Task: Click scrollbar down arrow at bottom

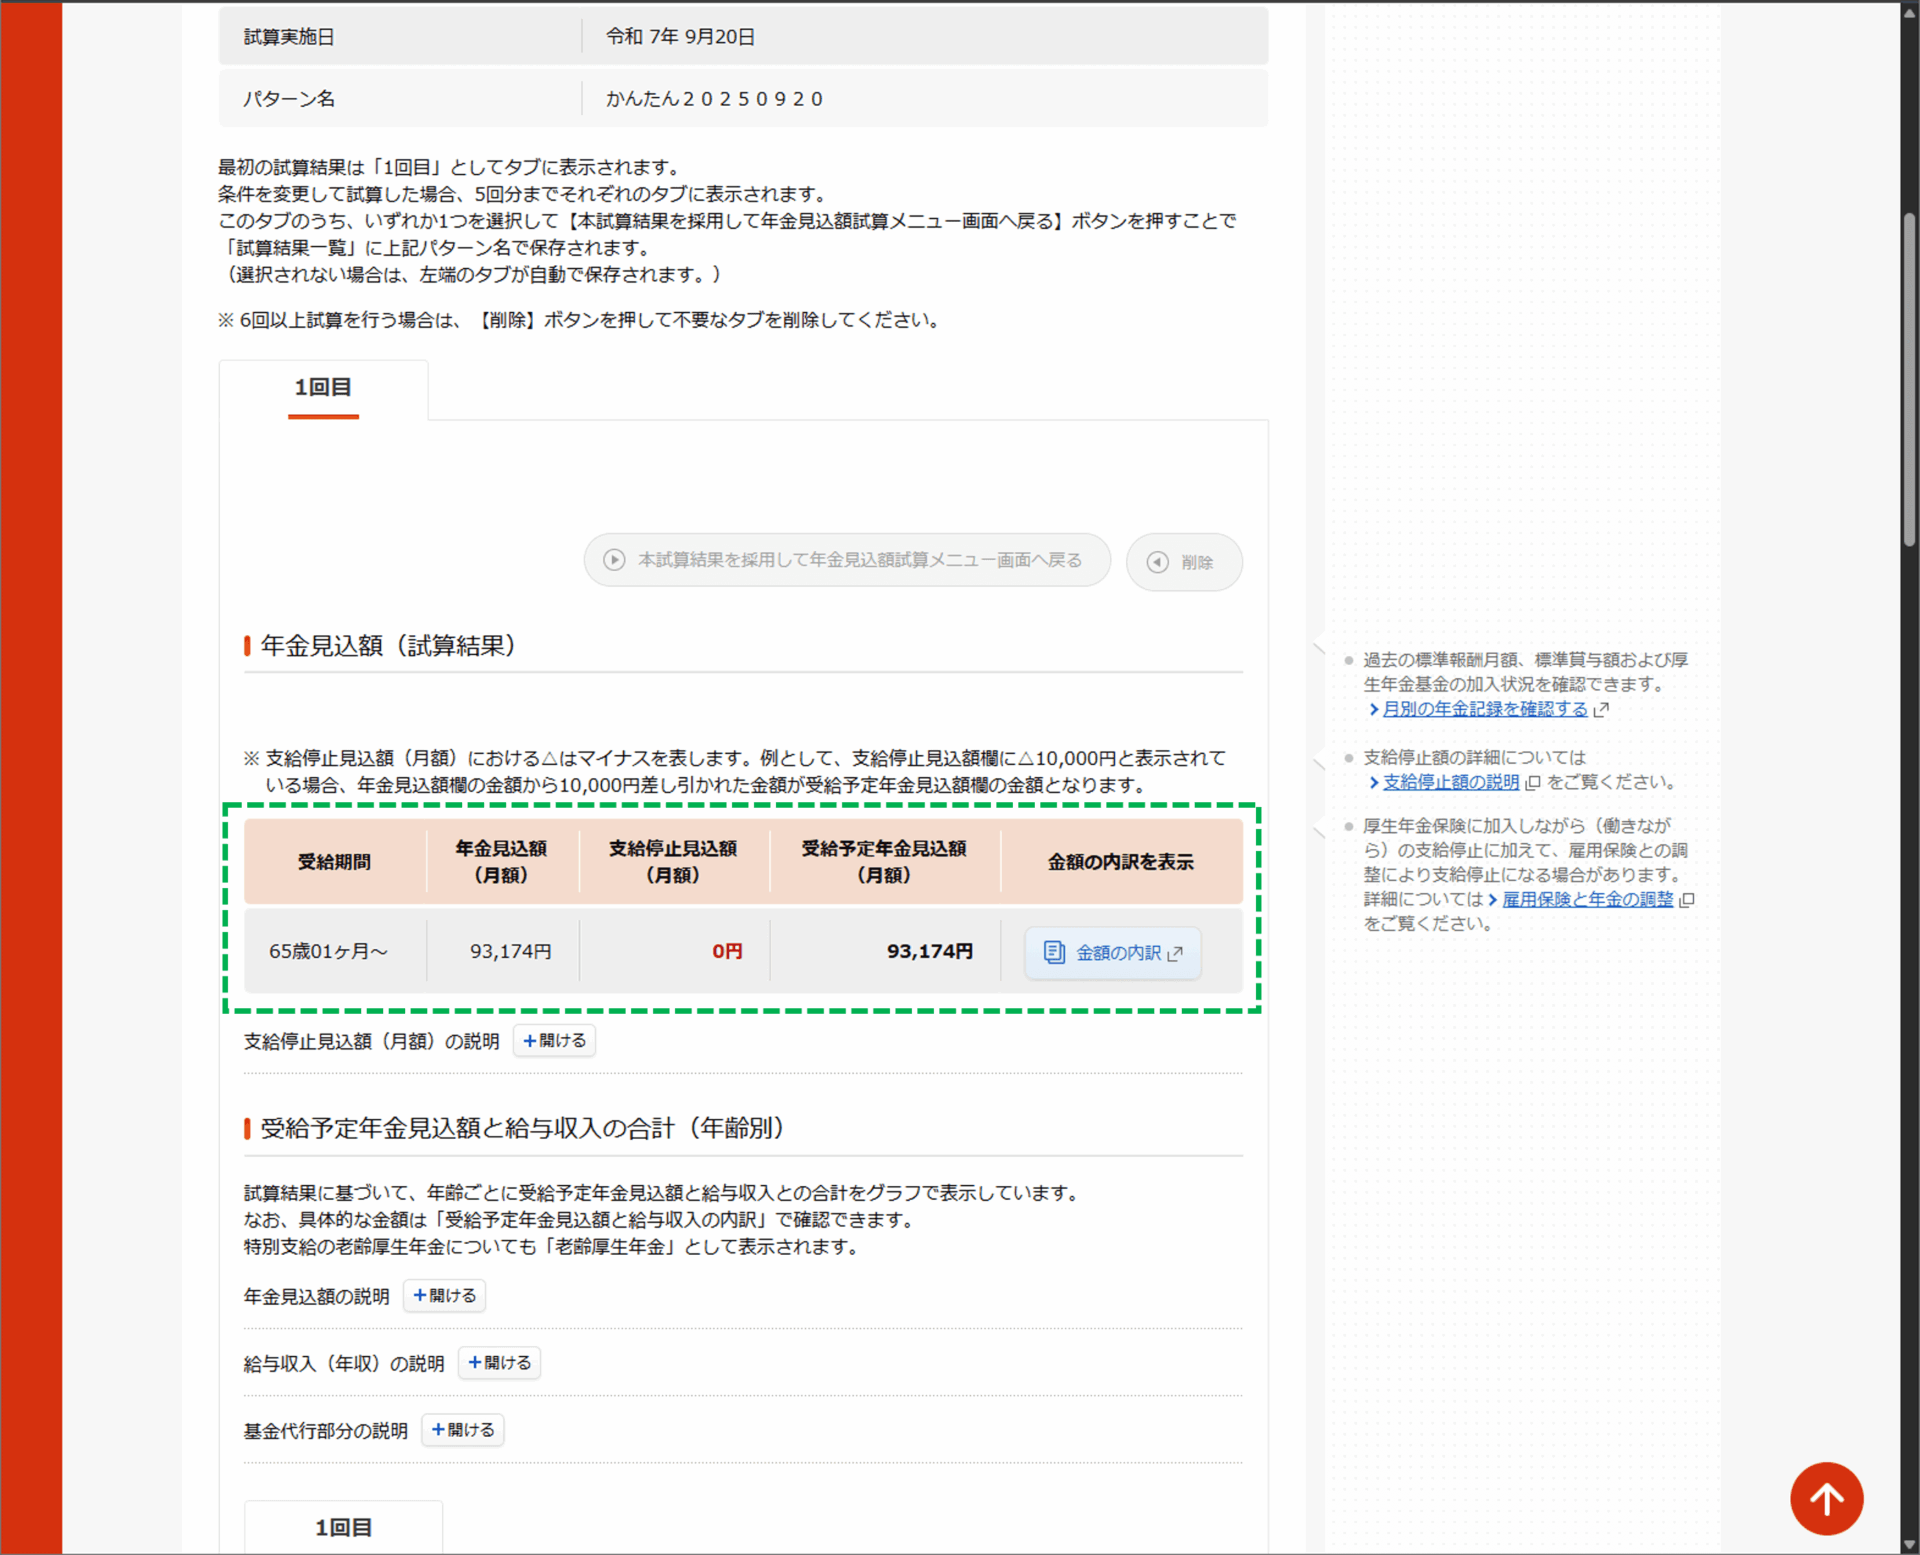Action: [x=1909, y=1544]
